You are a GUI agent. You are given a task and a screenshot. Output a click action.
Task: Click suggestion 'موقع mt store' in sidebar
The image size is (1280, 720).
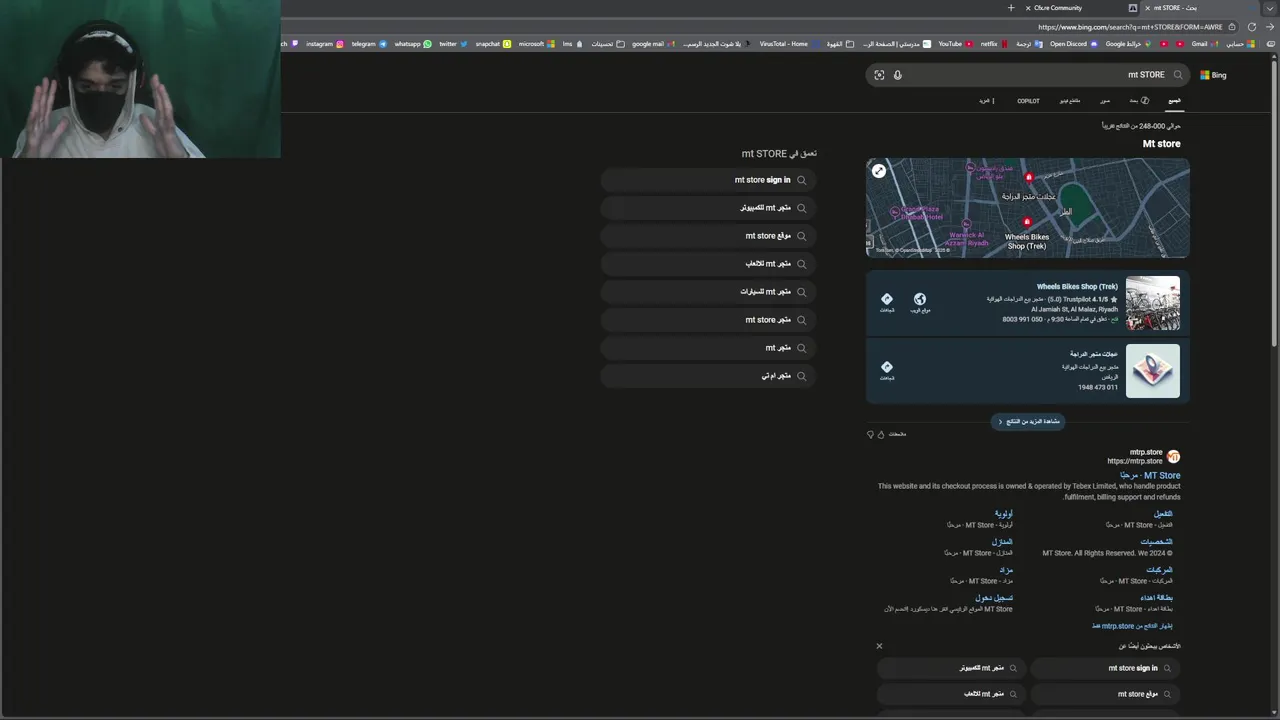[x=709, y=236]
